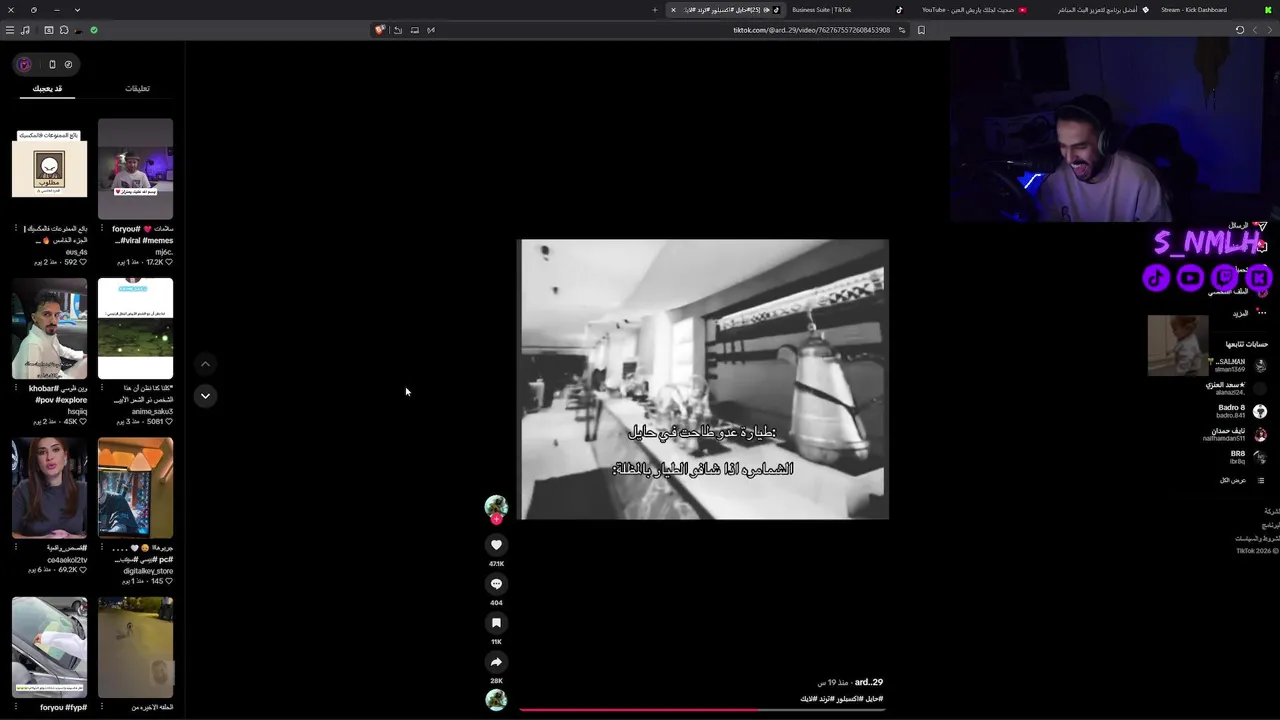
Task: Go back with the browser back arrow
Action: point(1270,30)
